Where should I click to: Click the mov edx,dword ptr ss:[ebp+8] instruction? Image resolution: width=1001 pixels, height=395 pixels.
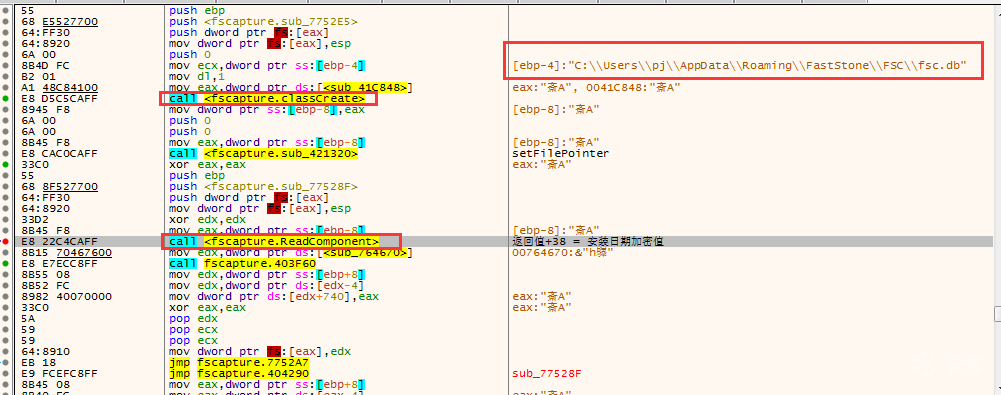coord(267,274)
